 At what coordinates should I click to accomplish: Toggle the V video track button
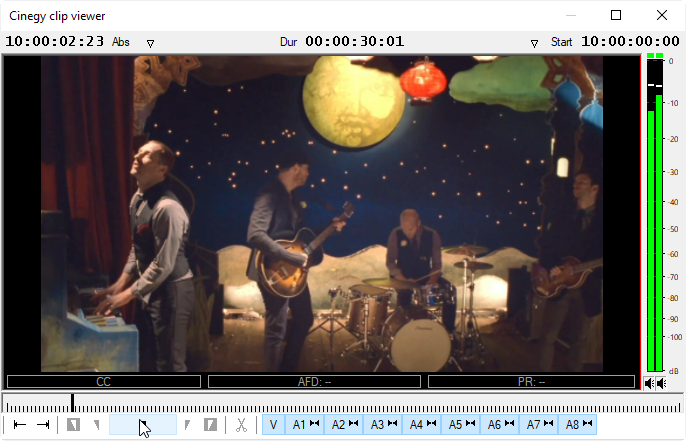pos(273,425)
